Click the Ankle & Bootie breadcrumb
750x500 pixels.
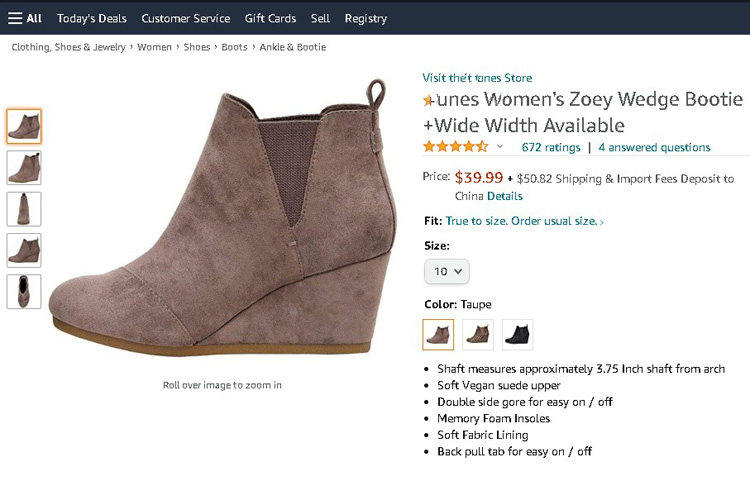click(292, 47)
